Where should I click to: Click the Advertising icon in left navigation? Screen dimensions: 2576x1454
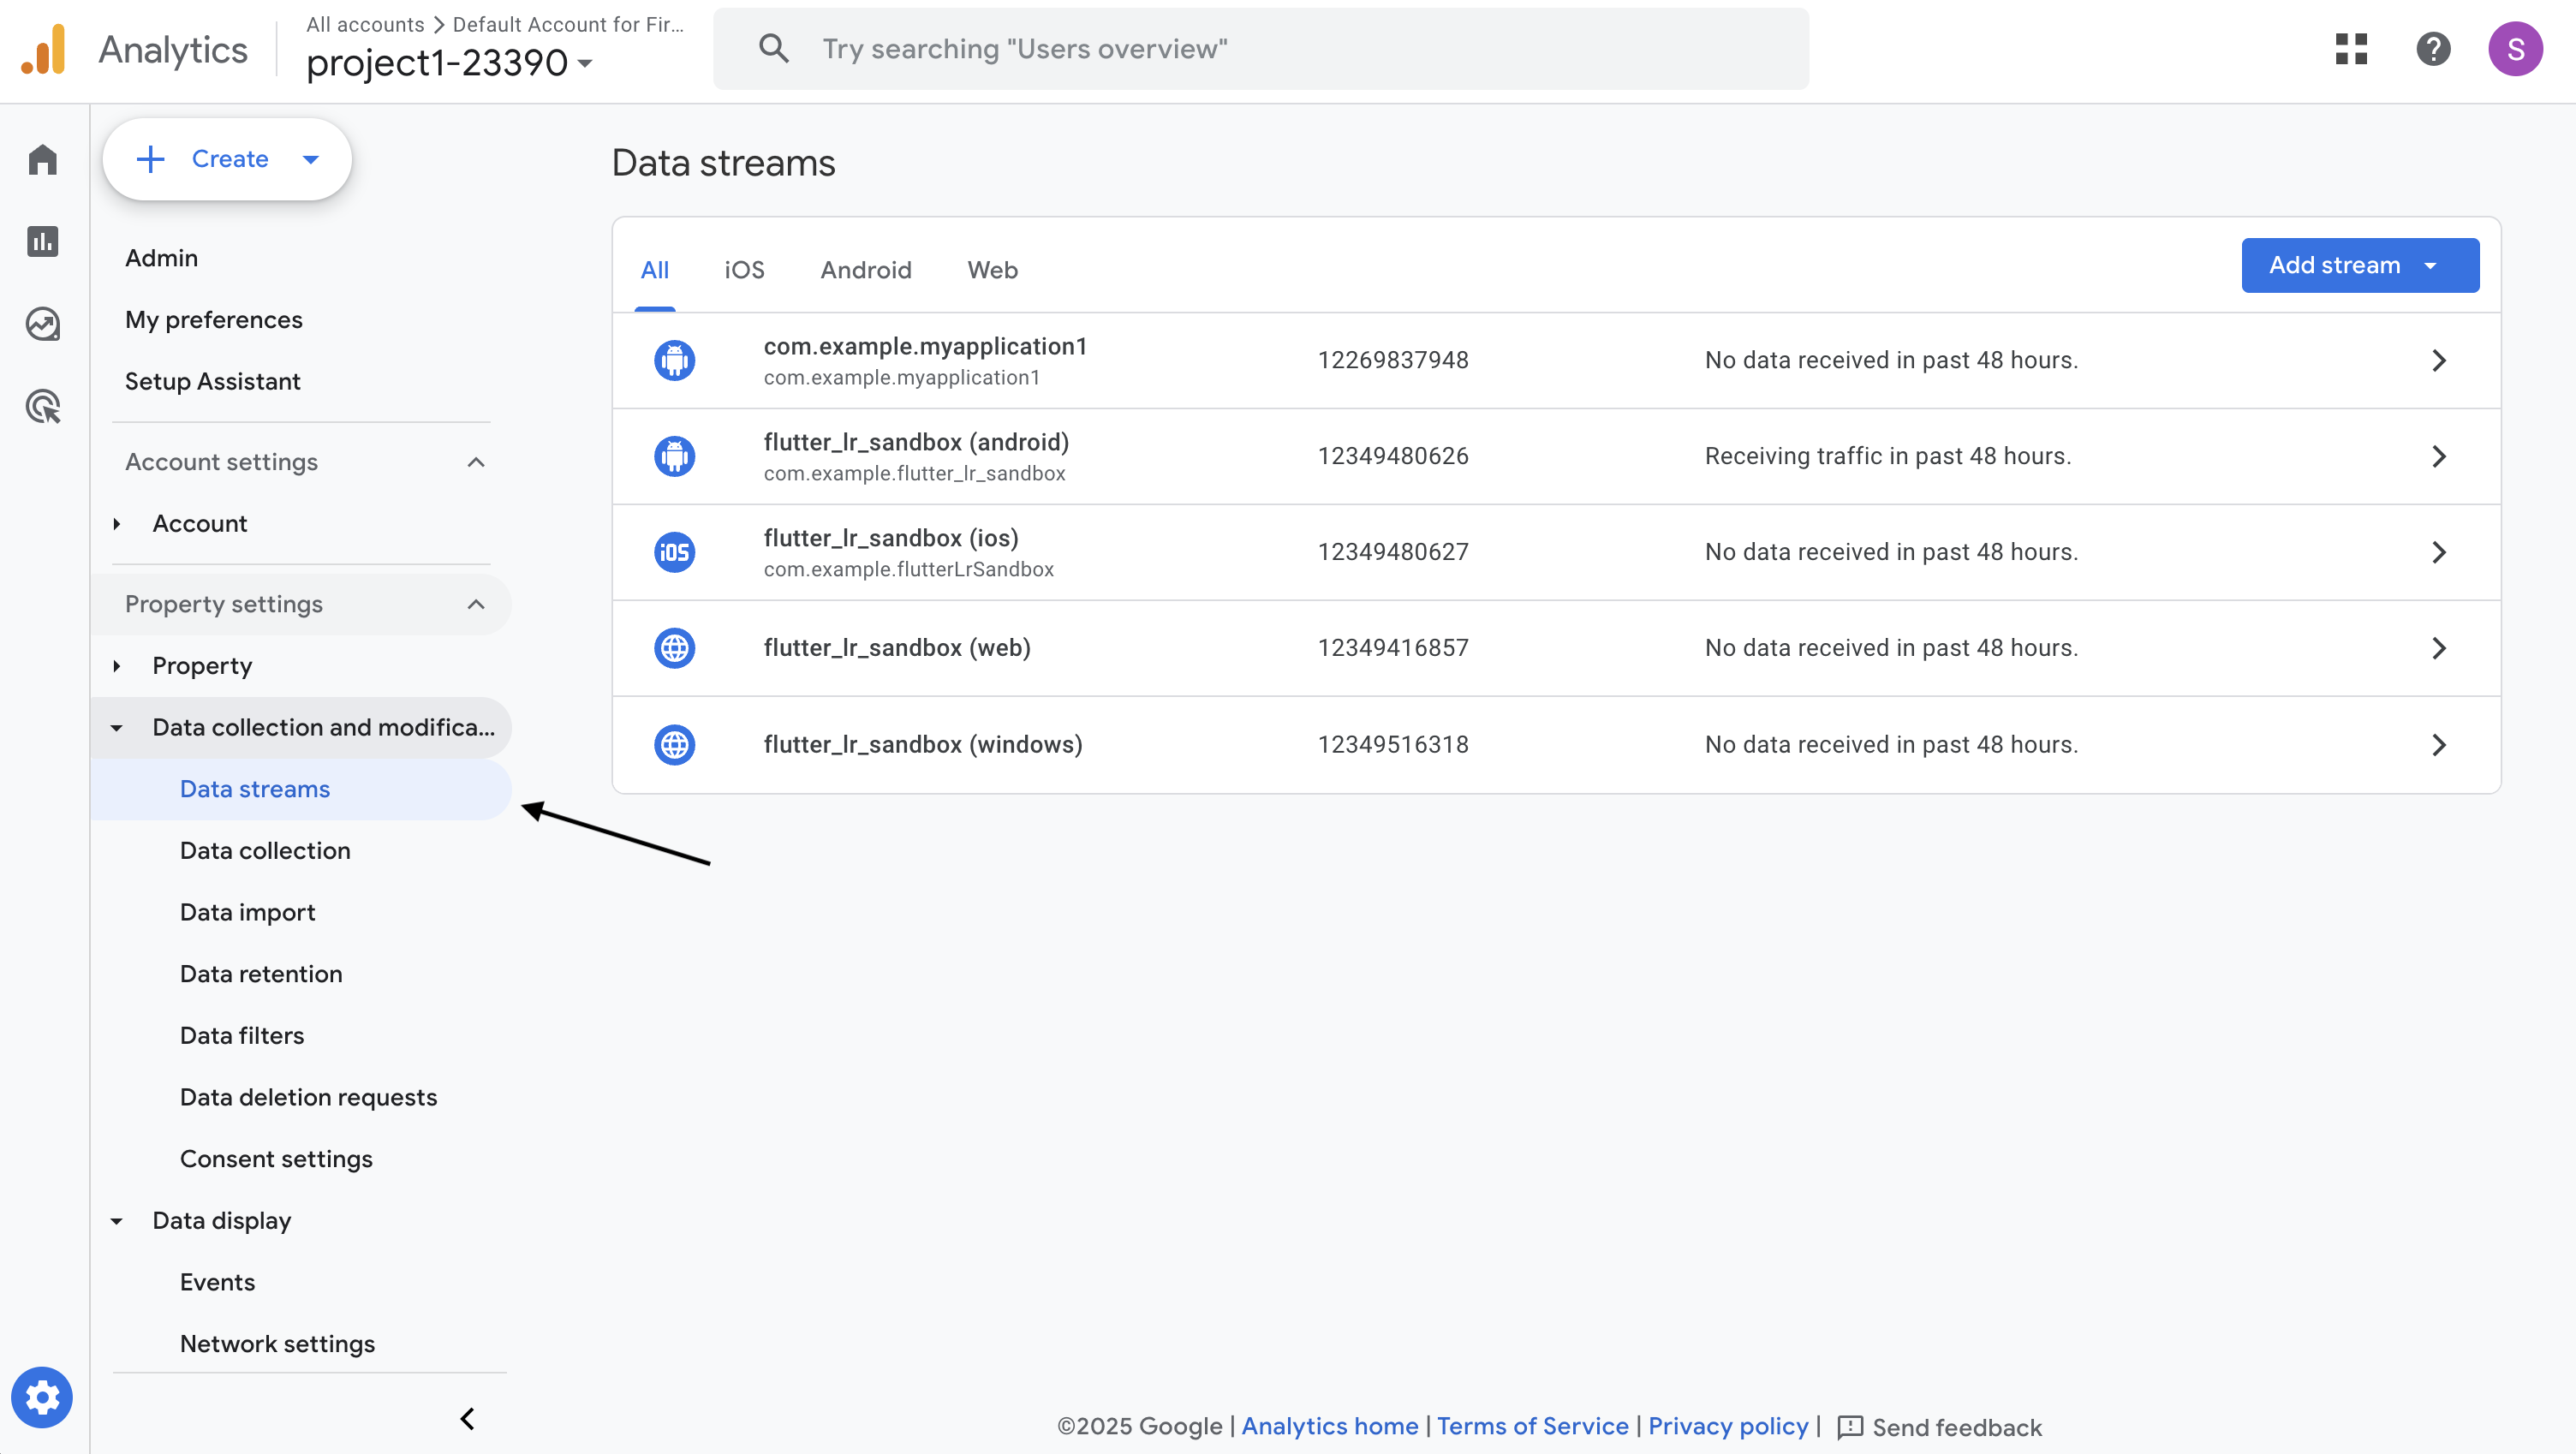[x=43, y=406]
